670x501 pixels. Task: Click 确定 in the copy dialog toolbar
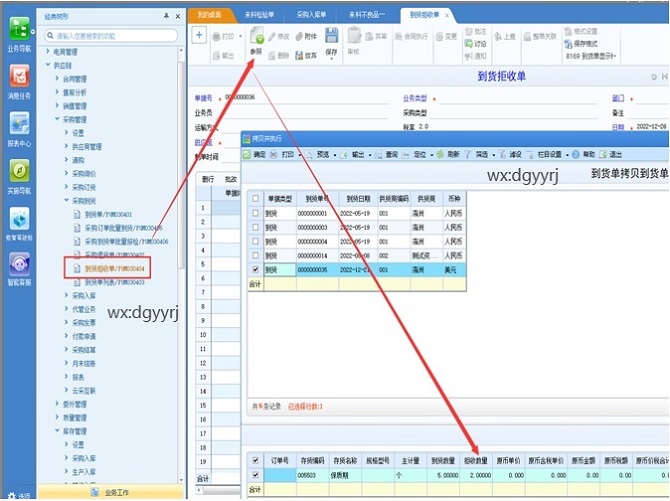(x=255, y=155)
